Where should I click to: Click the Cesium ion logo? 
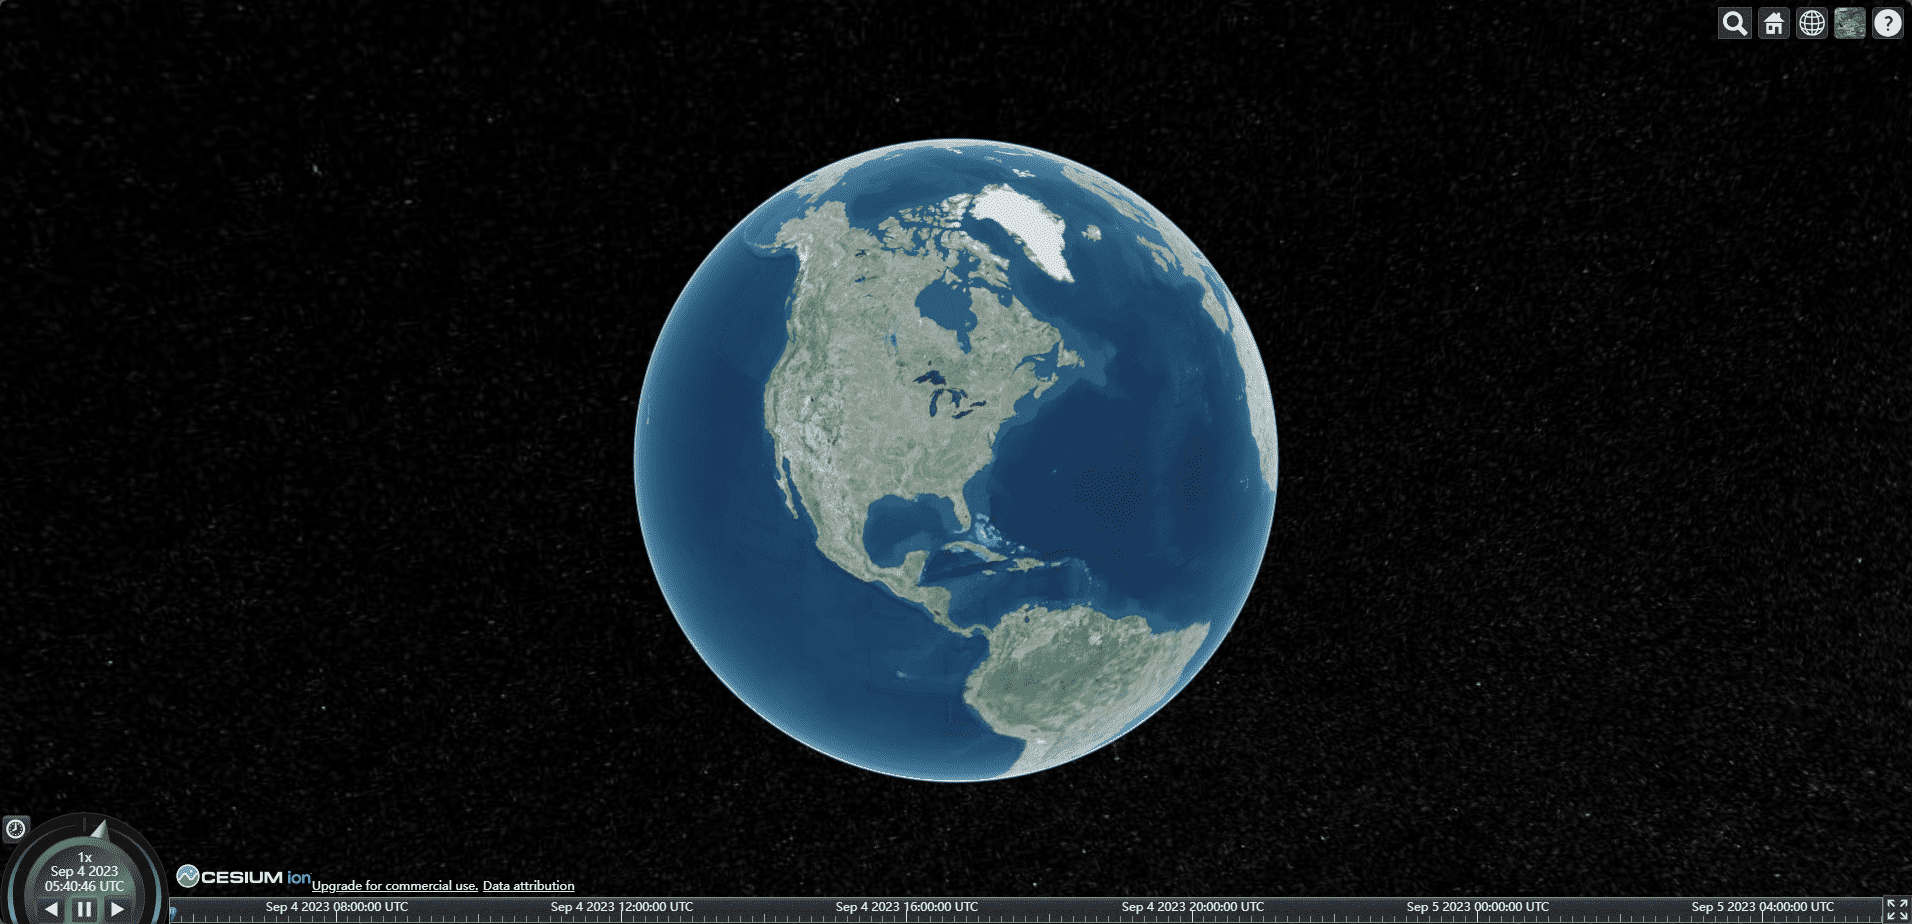tap(244, 877)
